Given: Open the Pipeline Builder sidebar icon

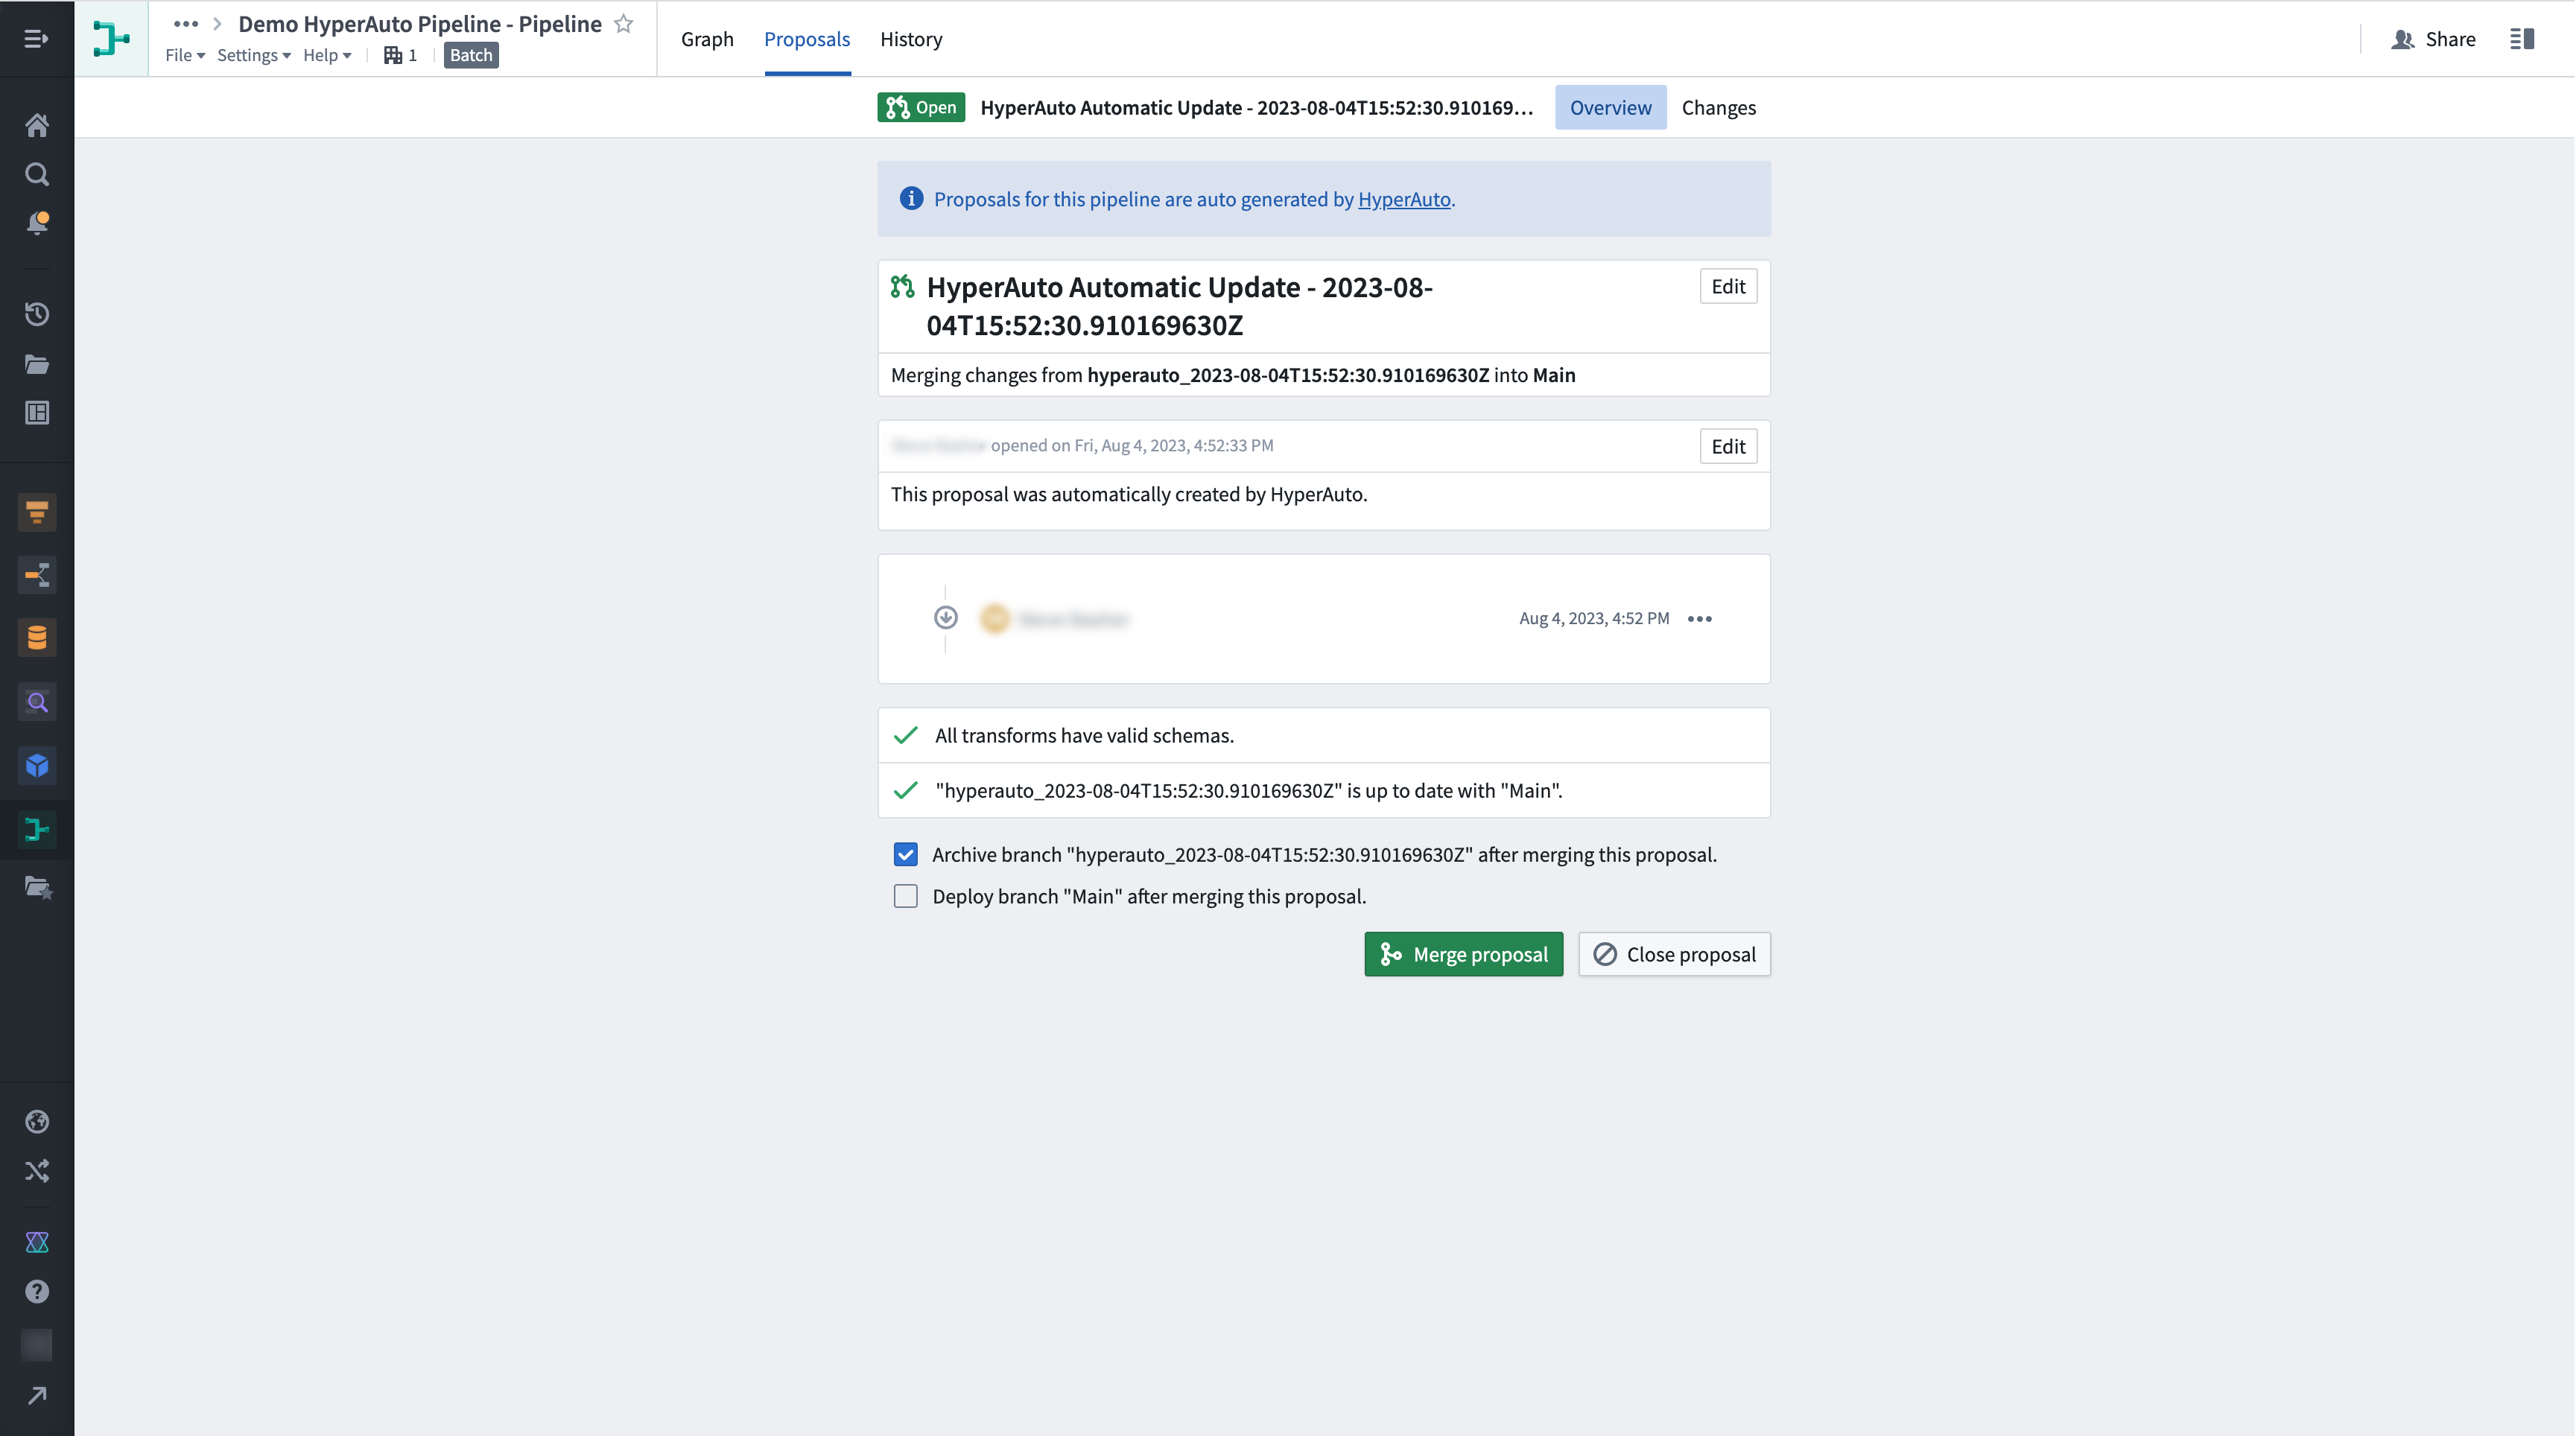Looking at the screenshot, I should [37, 830].
